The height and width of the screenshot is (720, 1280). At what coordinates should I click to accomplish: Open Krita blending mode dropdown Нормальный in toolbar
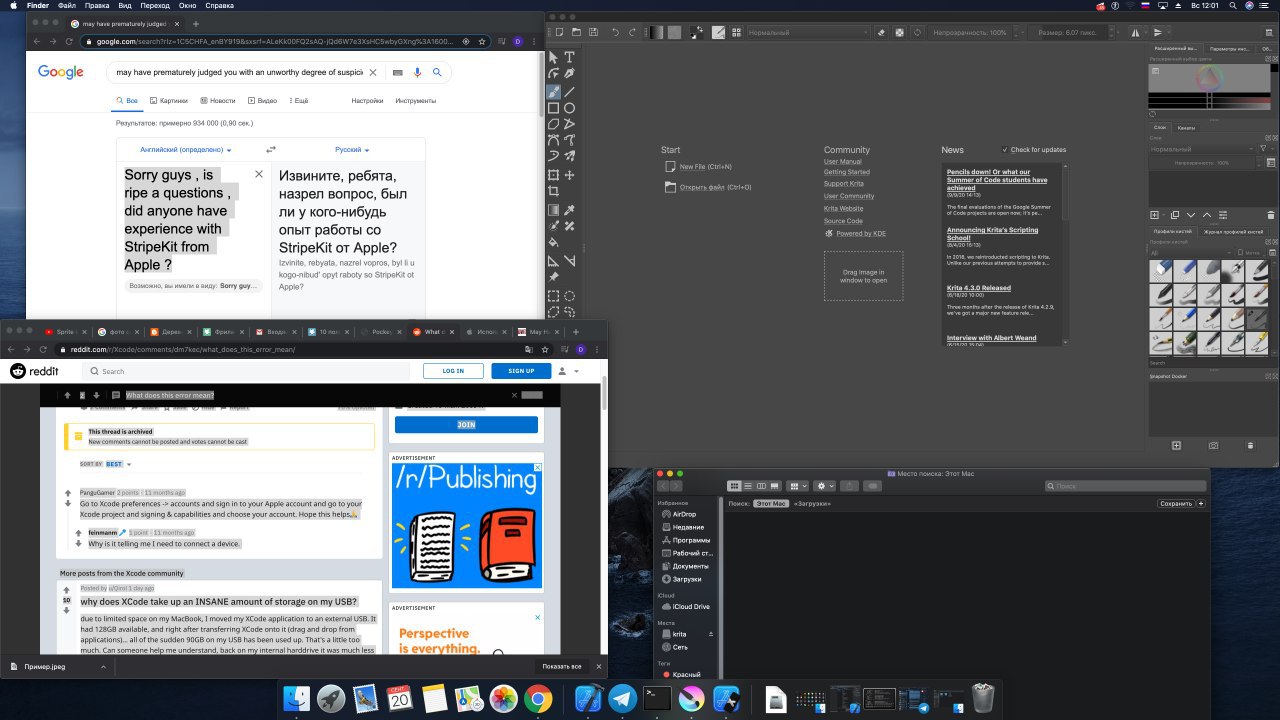(x=809, y=32)
